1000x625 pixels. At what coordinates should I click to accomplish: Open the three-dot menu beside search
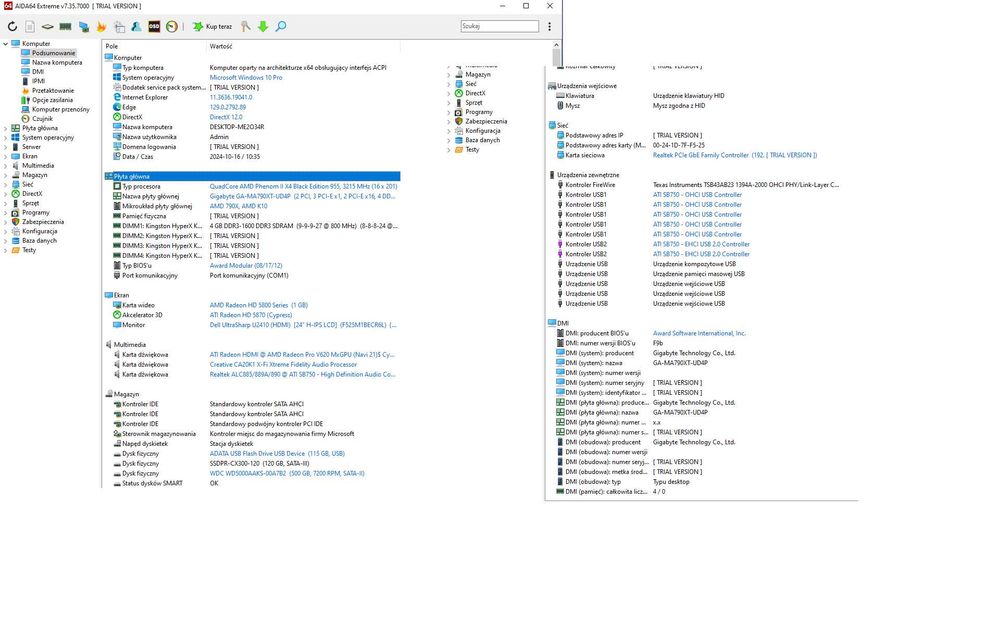coord(550,27)
